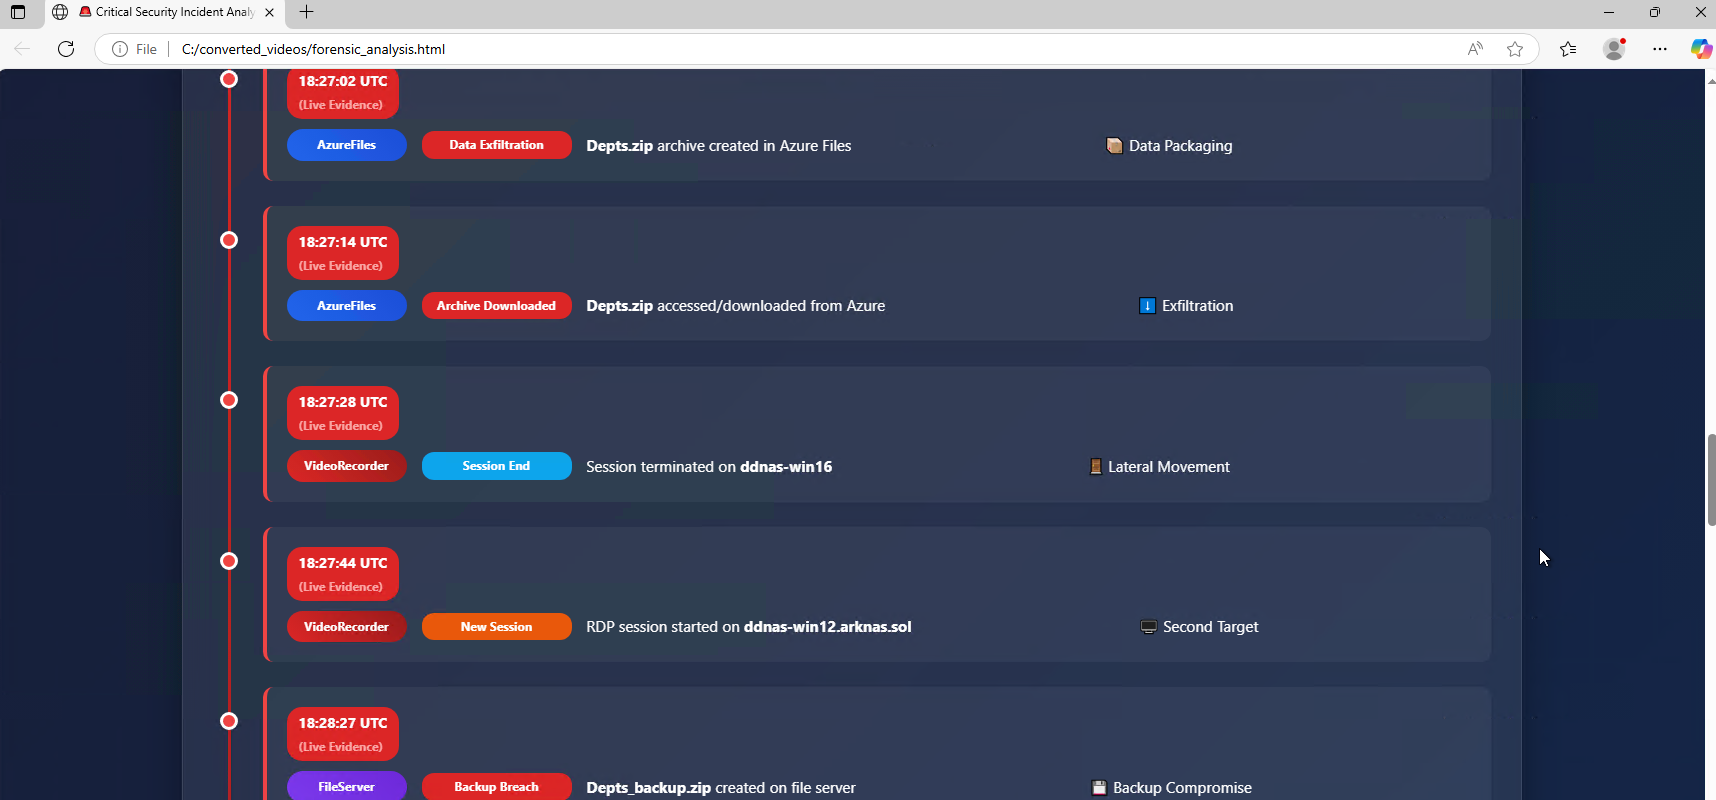Click the FileServer tag
The image size is (1716, 800).
click(347, 787)
